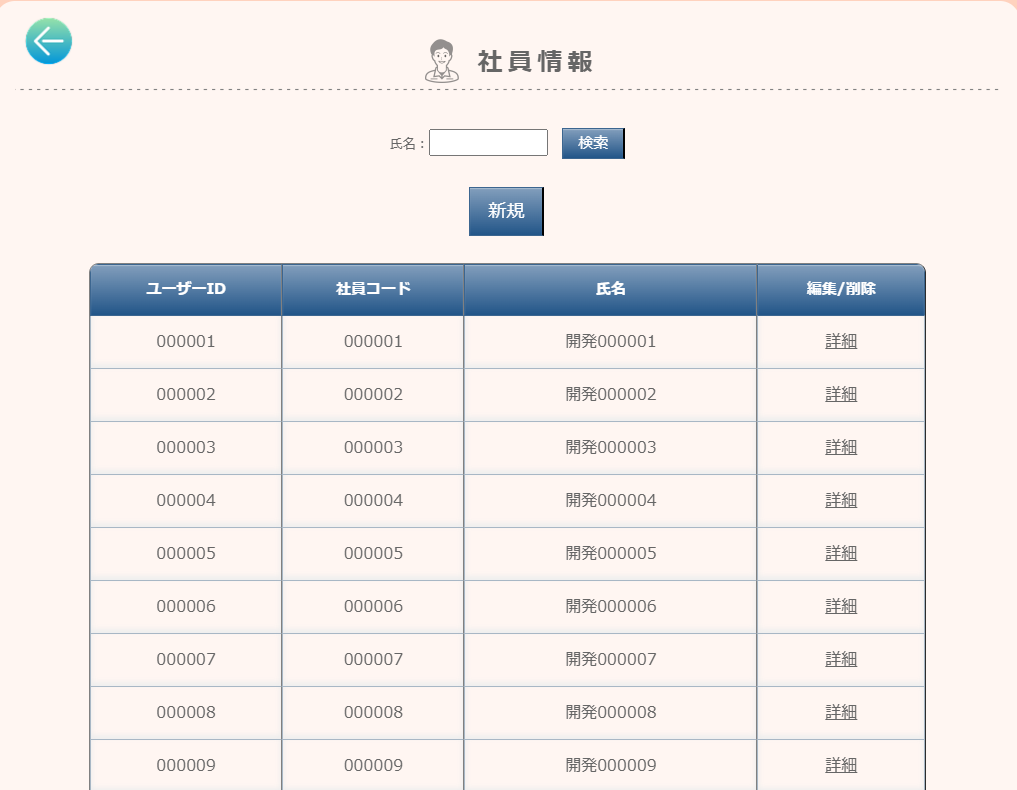1017x790 pixels.
Task: Focus the 氏名 search input field
Action: pyautogui.click(x=488, y=143)
